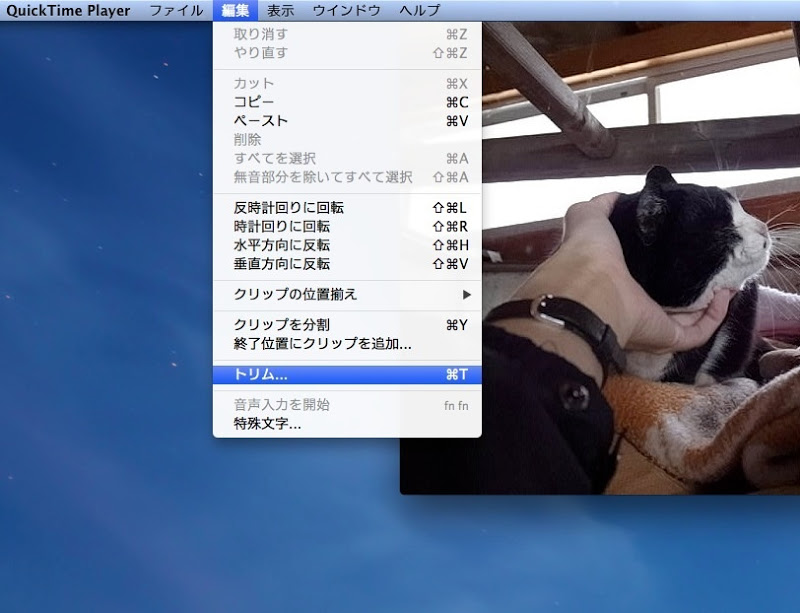Choose ペースト from the edit menu

(347, 121)
